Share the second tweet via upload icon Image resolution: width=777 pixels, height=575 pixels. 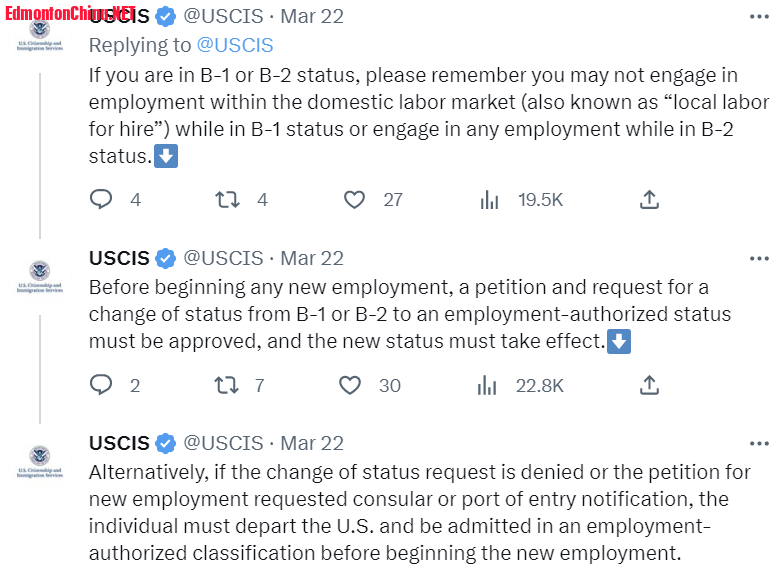(649, 385)
